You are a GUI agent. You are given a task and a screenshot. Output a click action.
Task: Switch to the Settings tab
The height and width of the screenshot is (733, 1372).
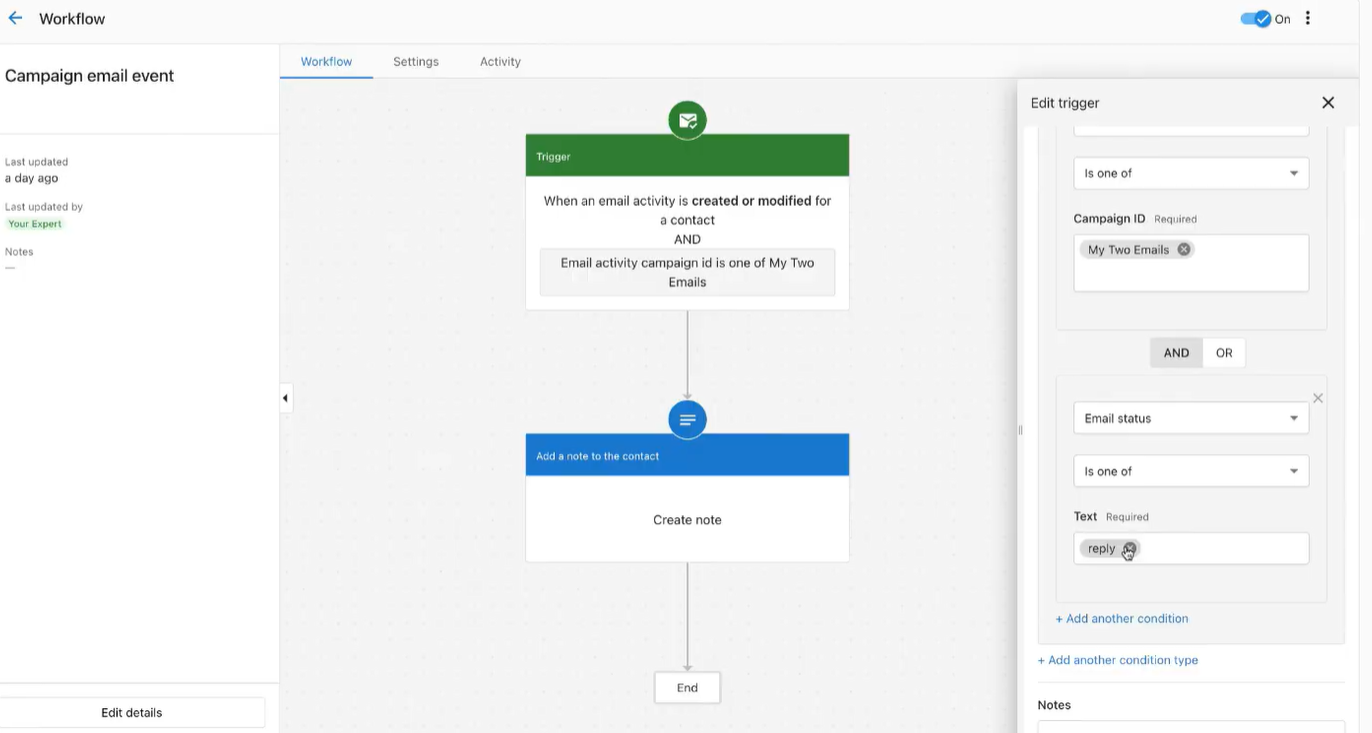416,61
